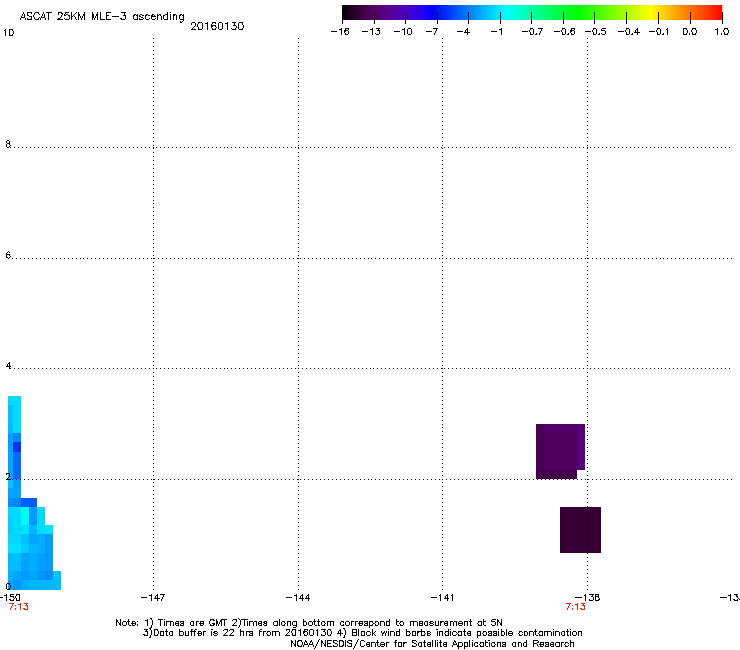Click the longitude -141 axis label
This screenshot has width=740, height=650.
pos(442,598)
